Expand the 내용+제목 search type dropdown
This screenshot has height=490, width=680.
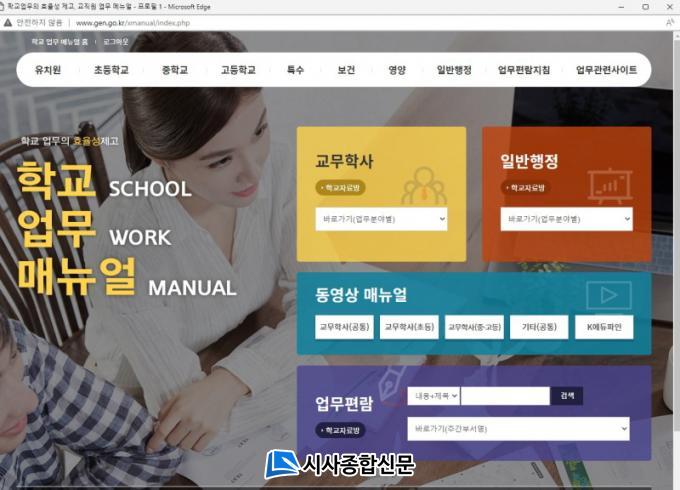pos(433,396)
